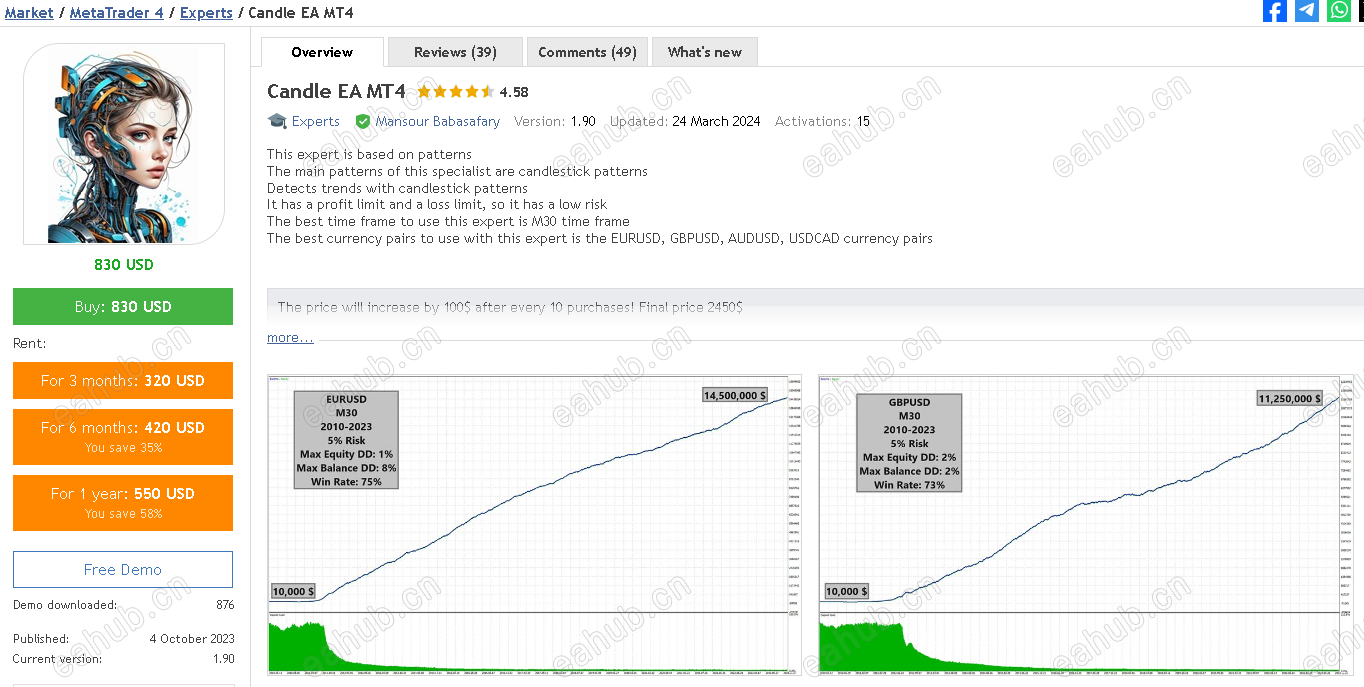Open the Experts breadcrumb link

tap(206, 13)
